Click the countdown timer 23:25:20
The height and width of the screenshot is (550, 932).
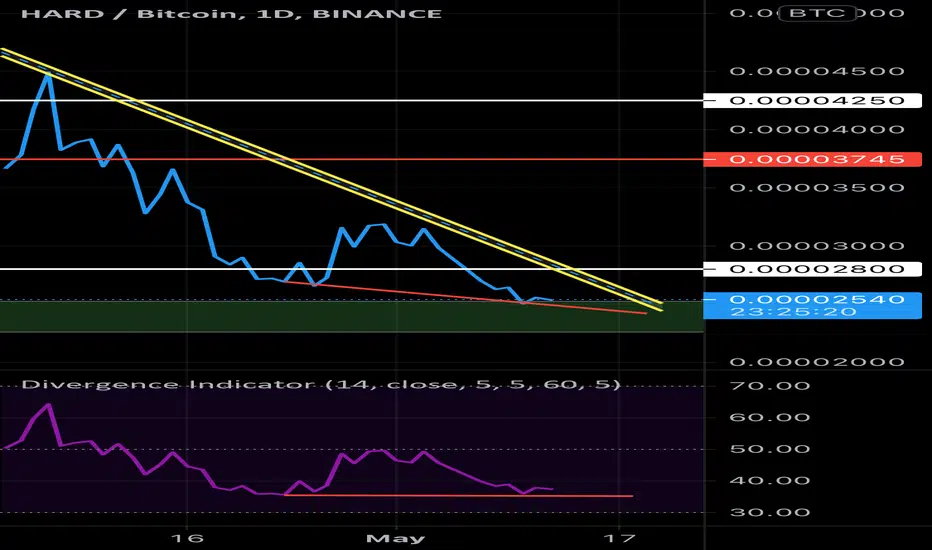pos(793,312)
